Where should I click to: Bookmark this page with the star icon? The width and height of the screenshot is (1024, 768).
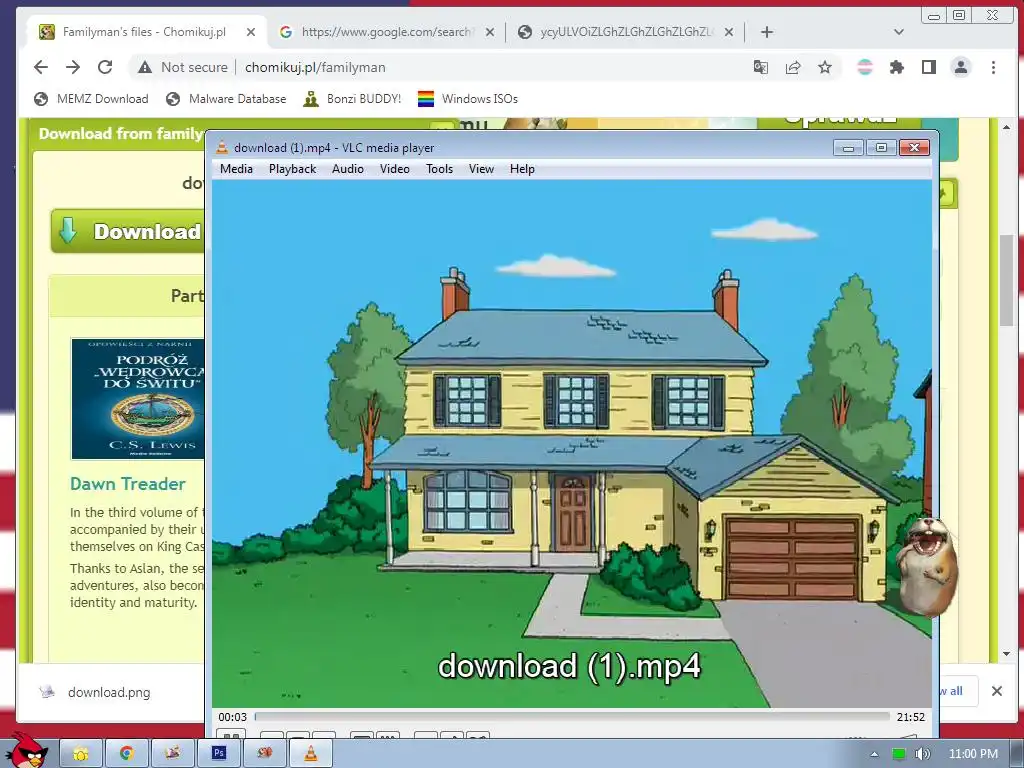pos(825,67)
